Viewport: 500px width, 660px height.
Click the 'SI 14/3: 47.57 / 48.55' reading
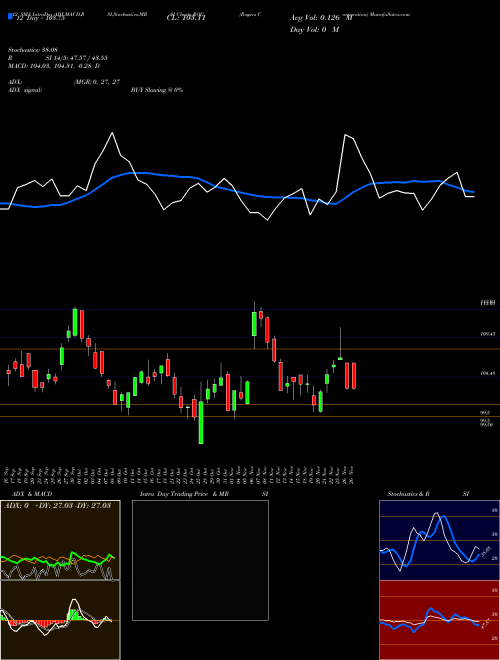[77, 58]
